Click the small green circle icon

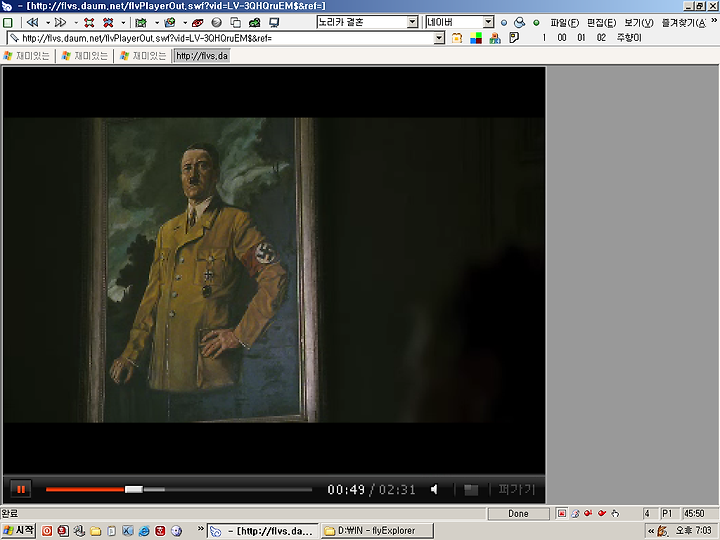[536, 22]
